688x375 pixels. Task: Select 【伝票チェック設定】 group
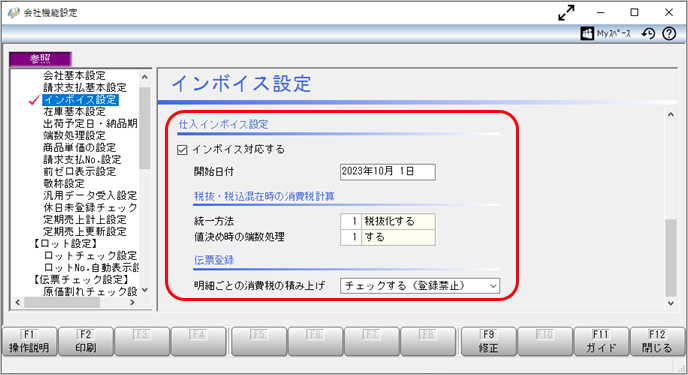click(81, 279)
